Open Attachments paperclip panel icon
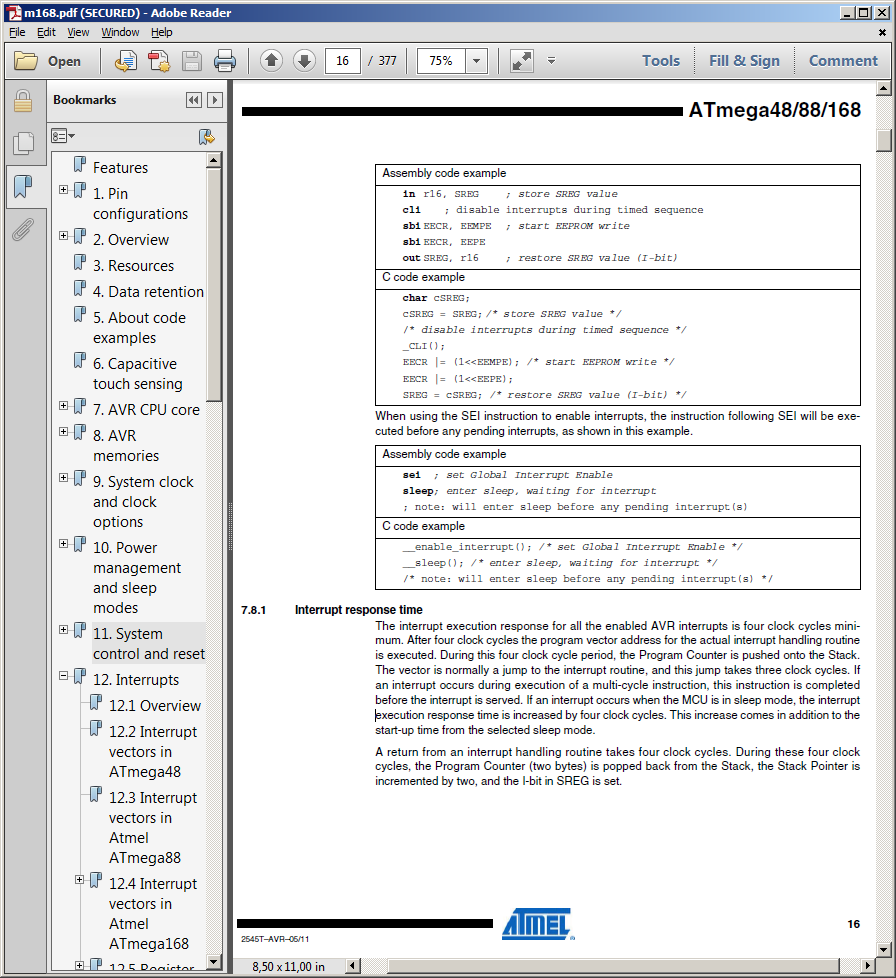 click(x=23, y=229)
